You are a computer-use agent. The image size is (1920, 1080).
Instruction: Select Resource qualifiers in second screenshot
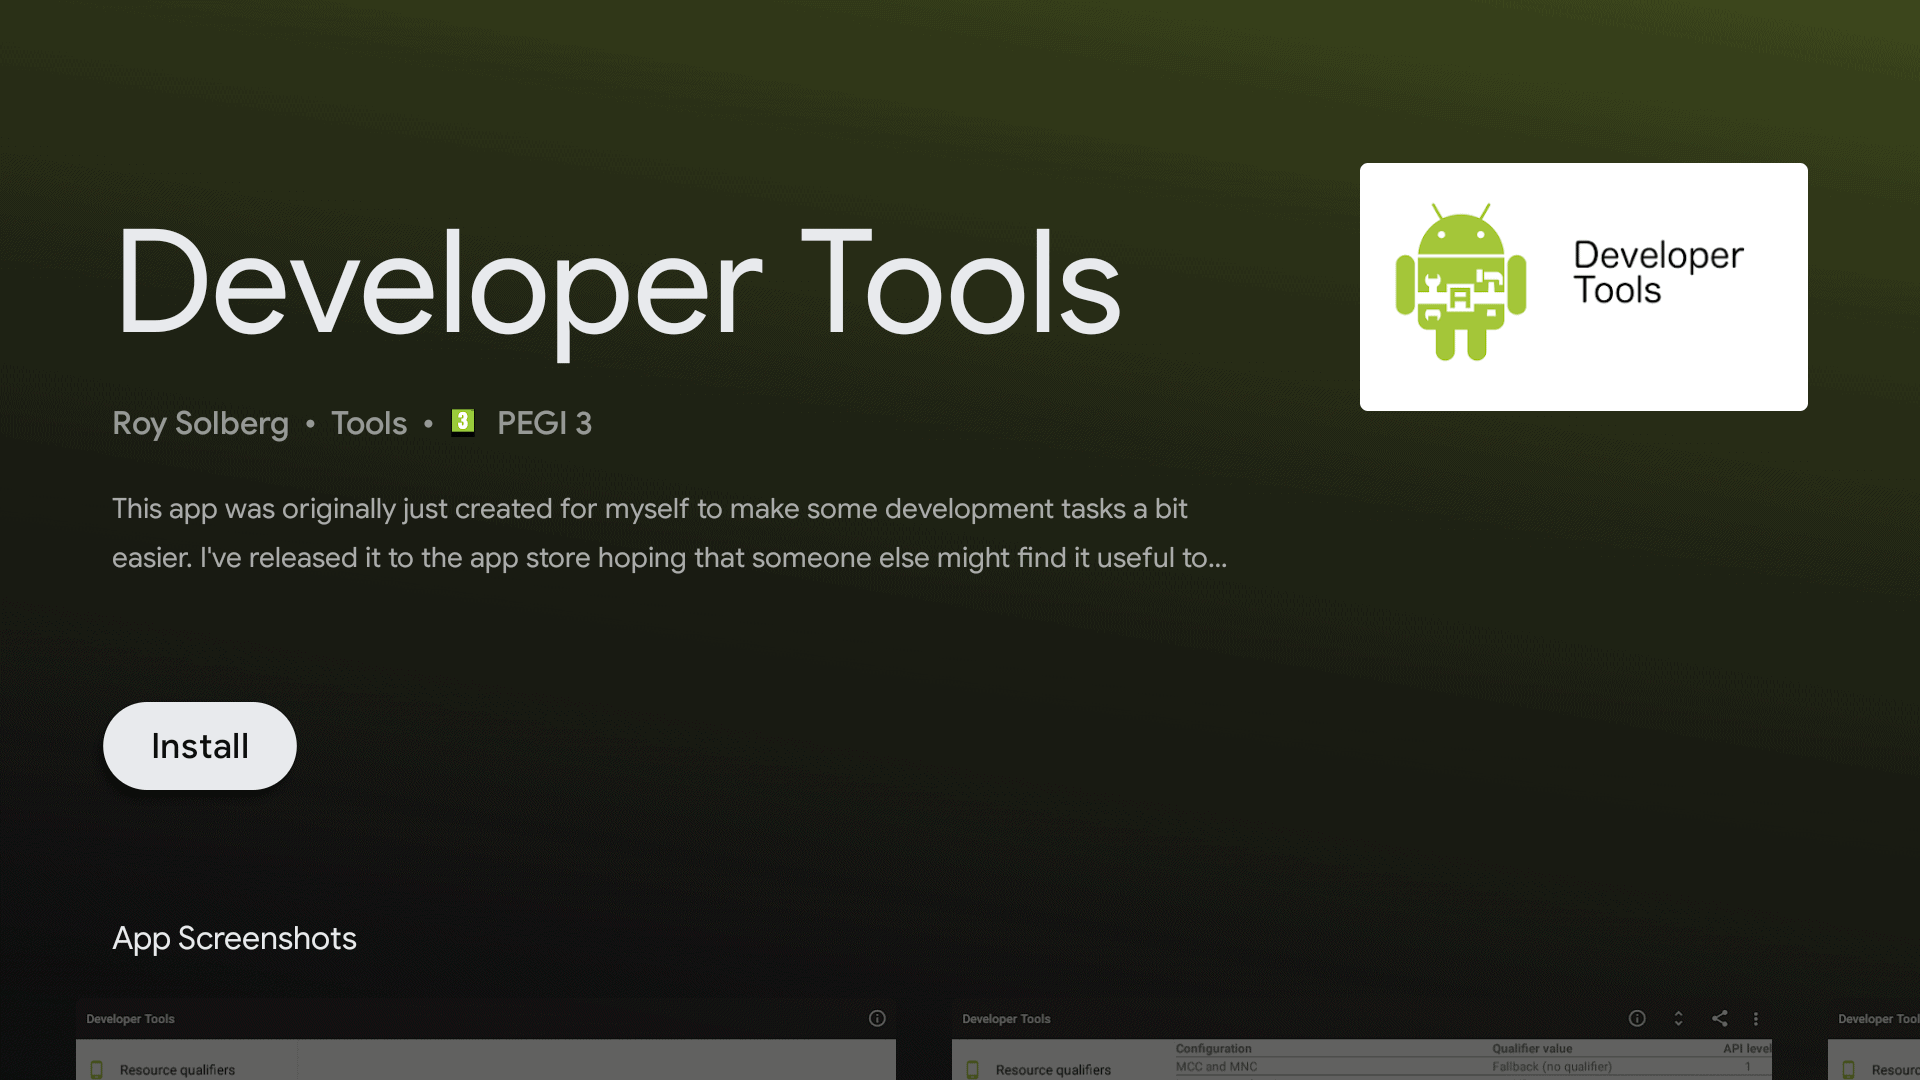pos(1053,1069)
